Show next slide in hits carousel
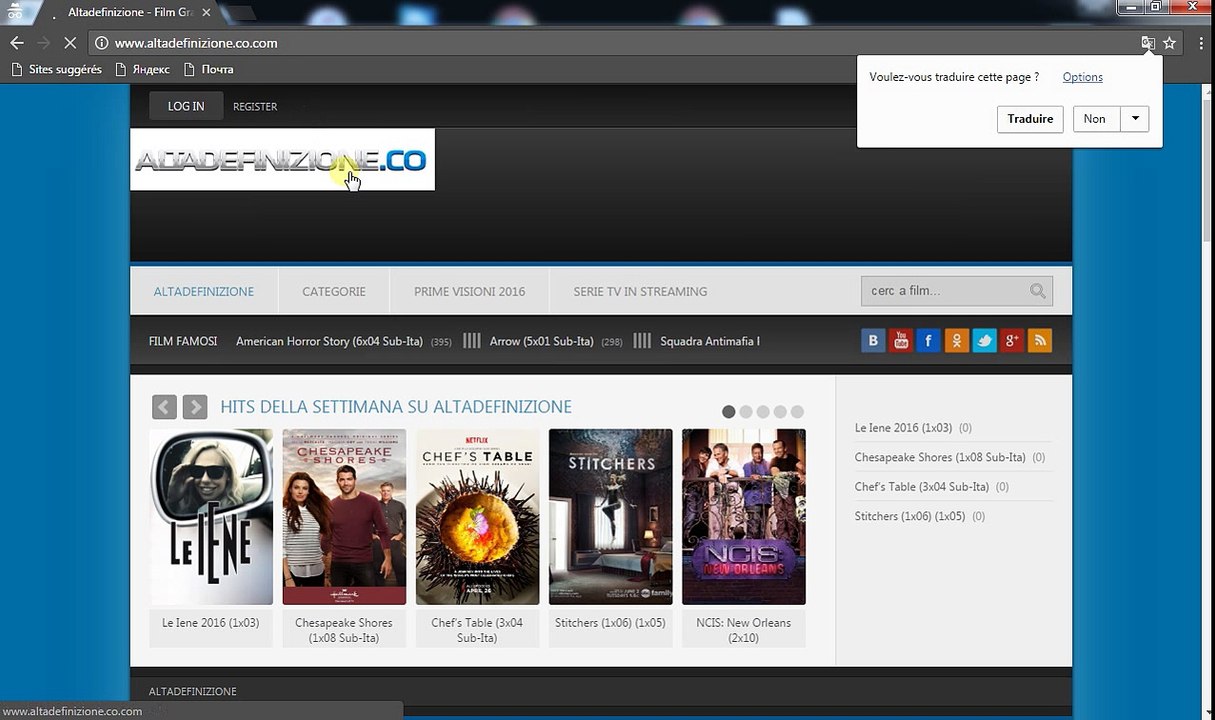The height and width of the screenshot is (720, 1215). (x=195, y=407)
